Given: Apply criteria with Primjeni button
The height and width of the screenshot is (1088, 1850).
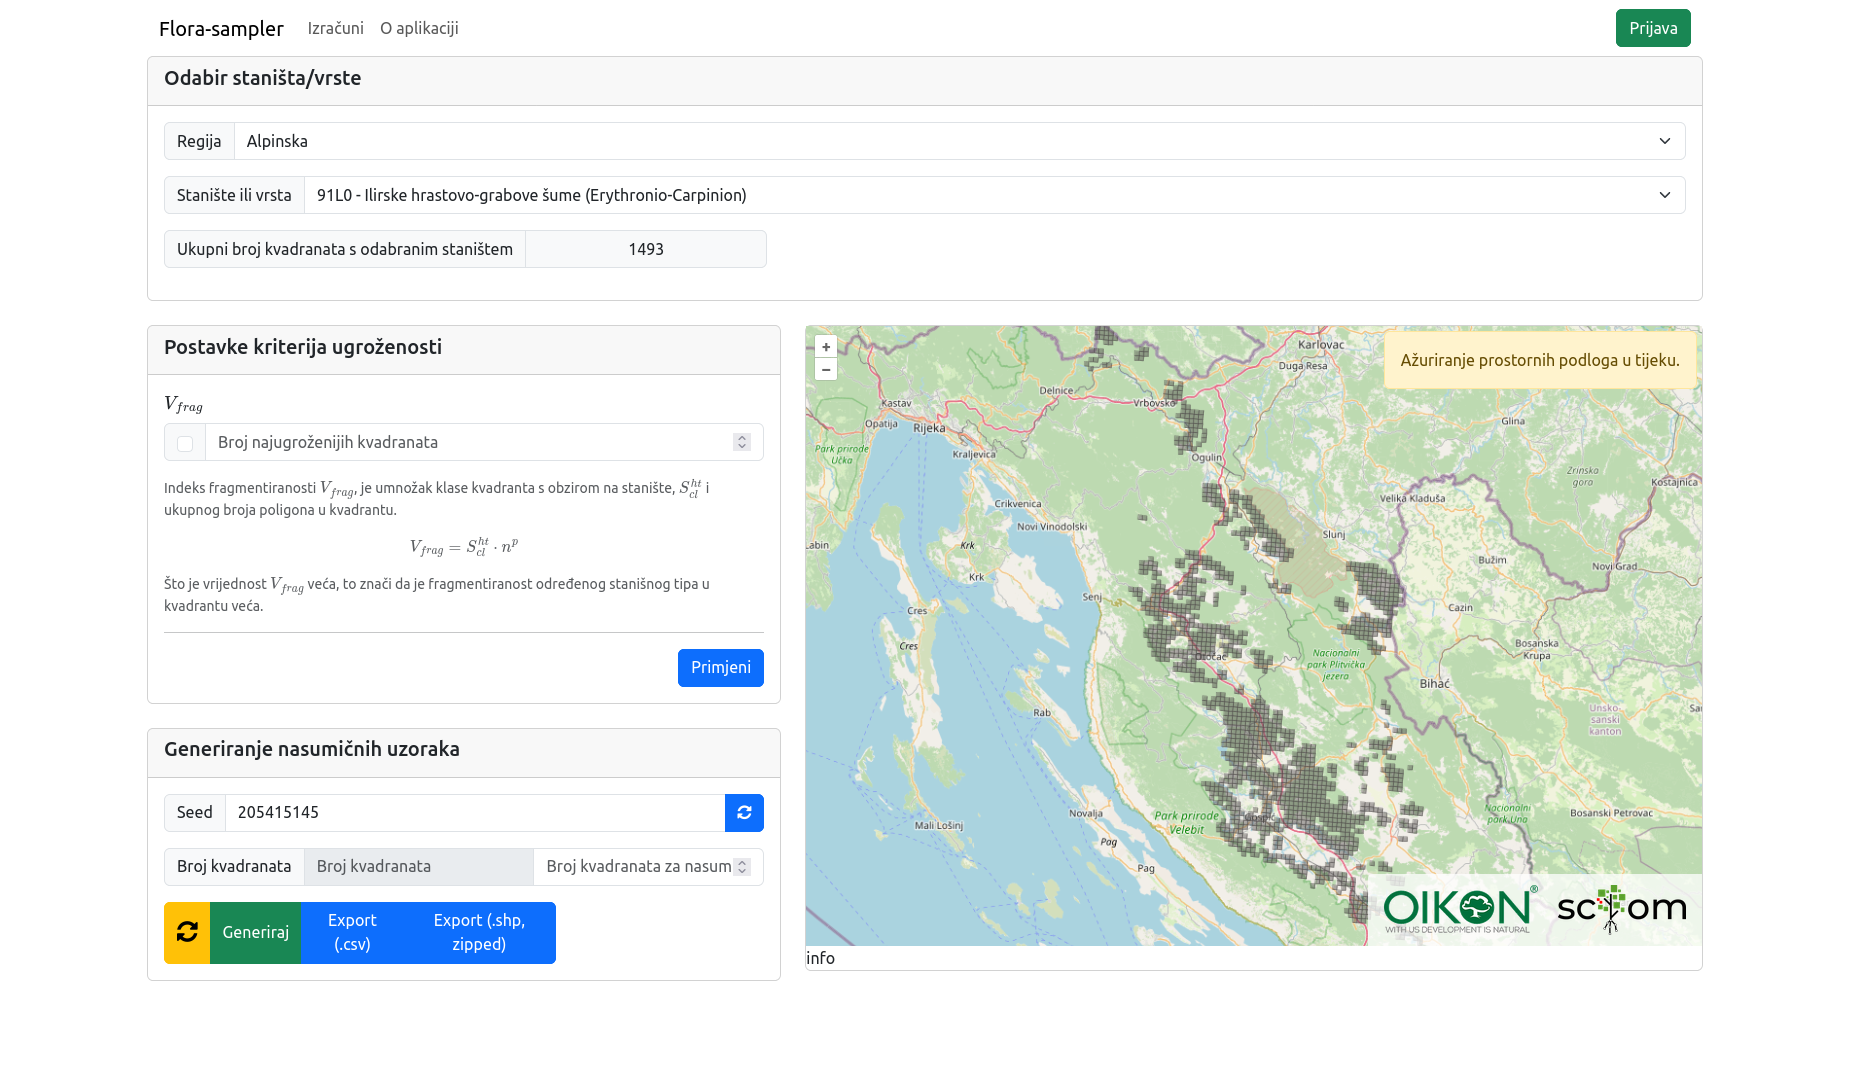Looking at the screenshot, I should point(720,668).
